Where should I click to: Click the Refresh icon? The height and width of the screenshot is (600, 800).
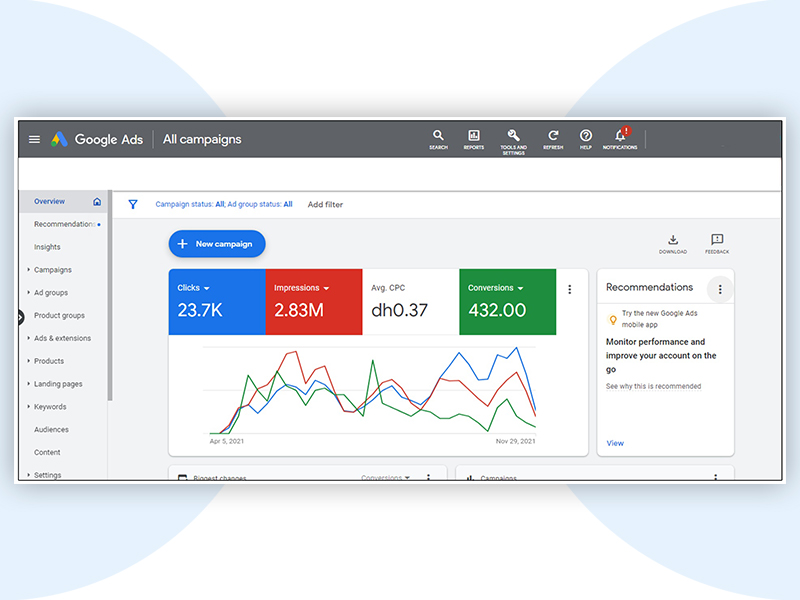click(553, 136)
